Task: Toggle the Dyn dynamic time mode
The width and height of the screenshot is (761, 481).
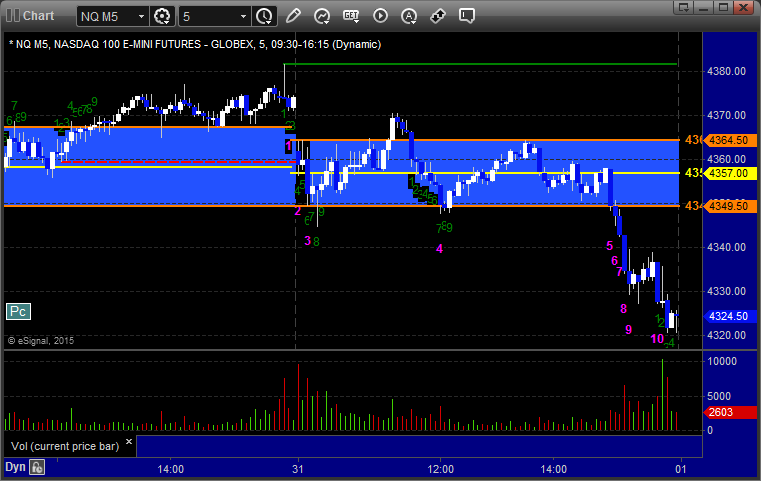Action: click(x=15, y=467)
